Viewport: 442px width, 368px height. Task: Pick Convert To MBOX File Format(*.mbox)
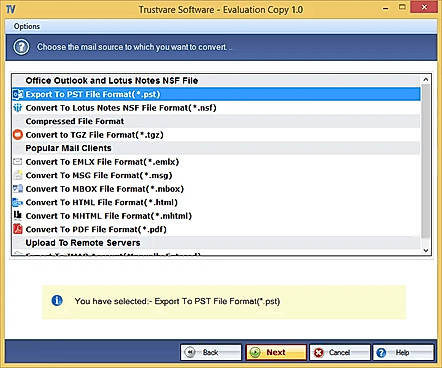216,189
